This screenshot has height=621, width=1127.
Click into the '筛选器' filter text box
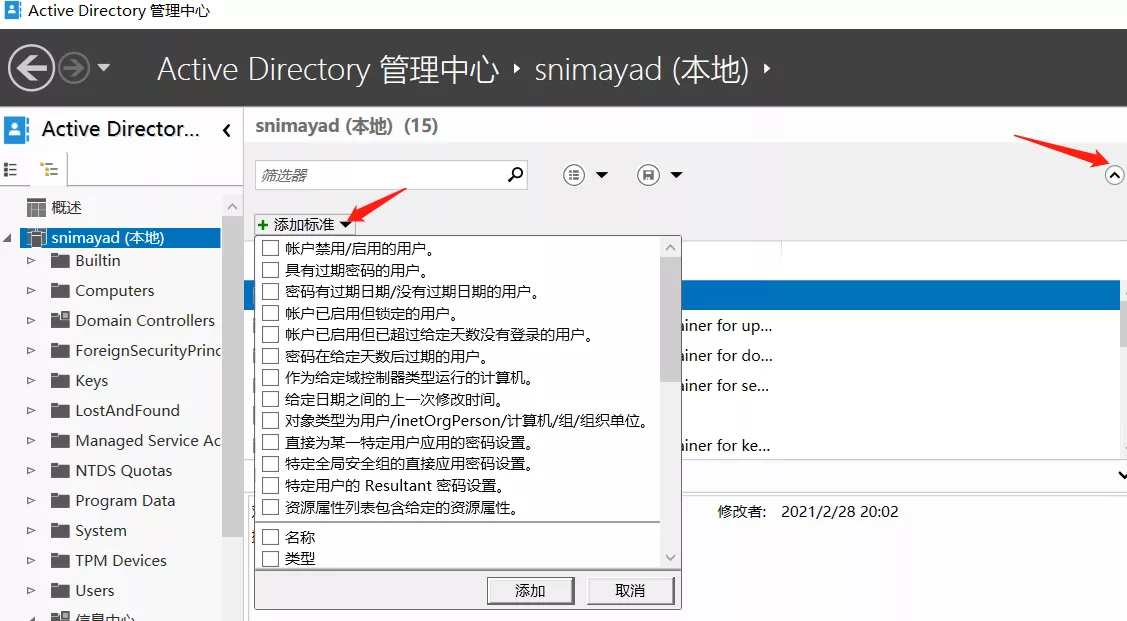point(380,175)
